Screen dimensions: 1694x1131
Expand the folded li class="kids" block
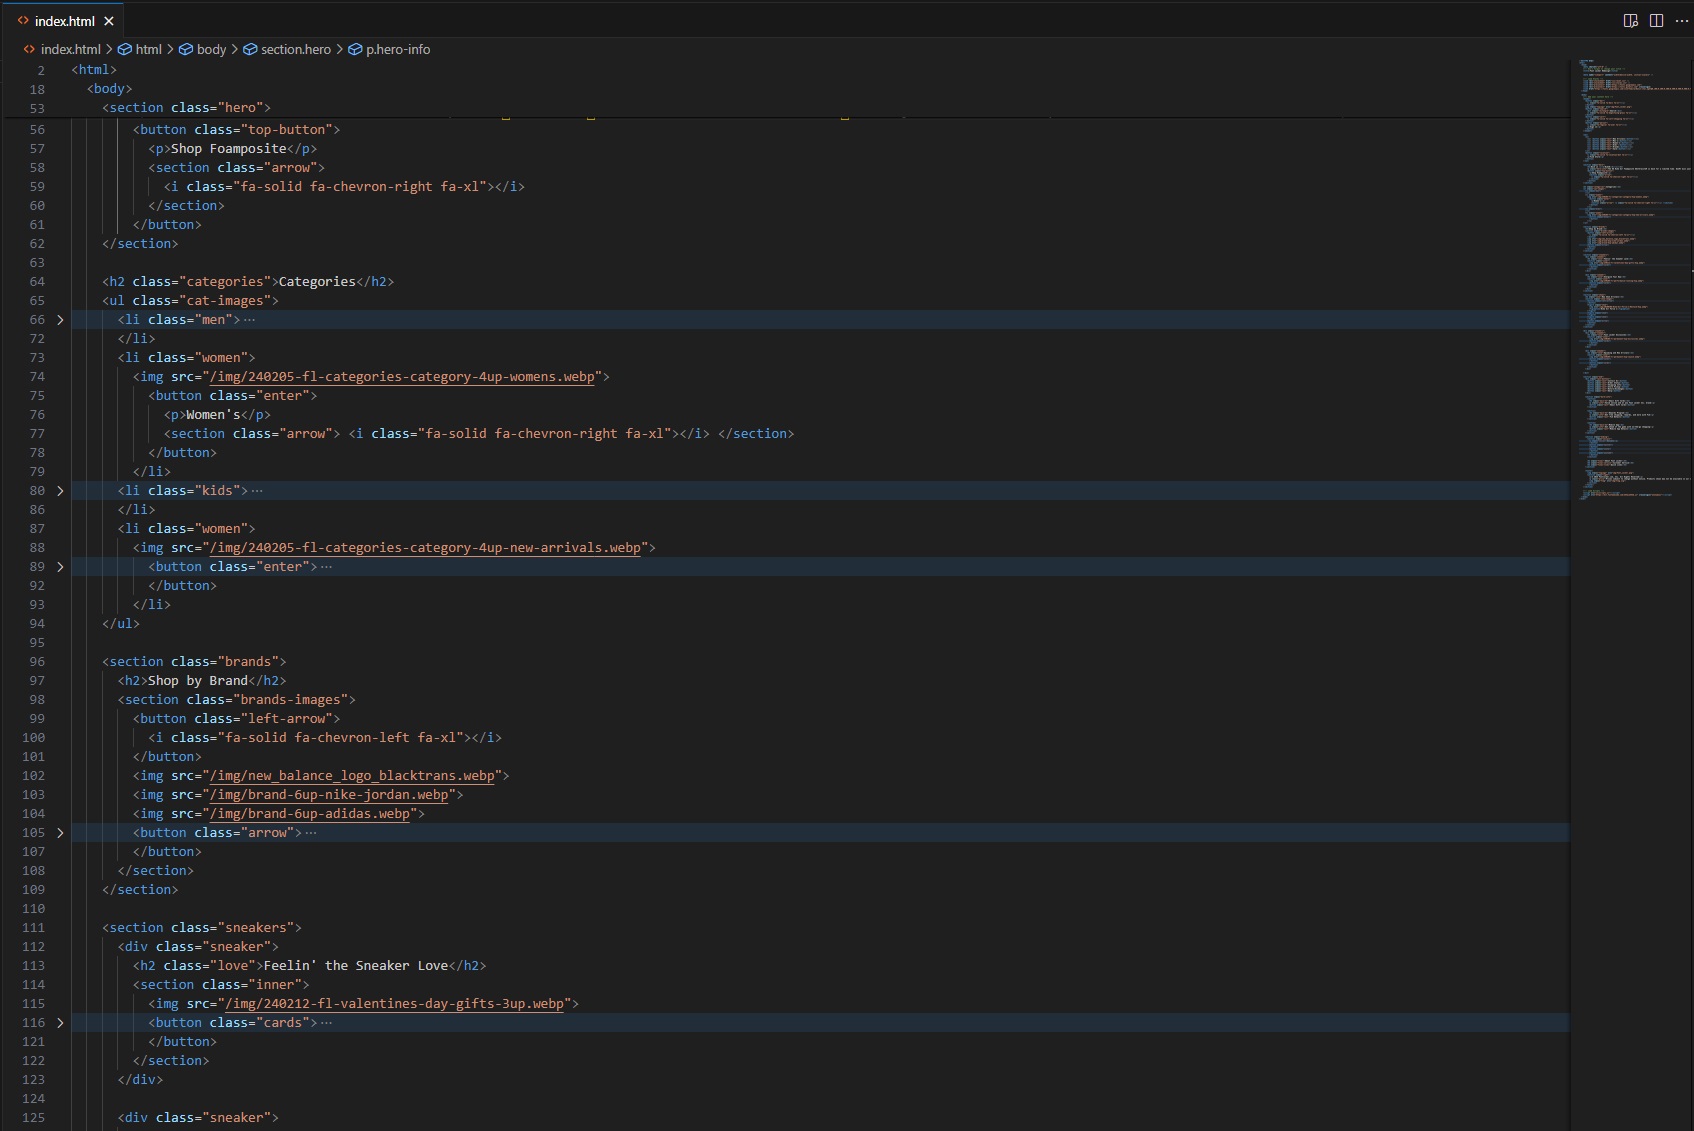pyautogui.click(x=60, y=491)
